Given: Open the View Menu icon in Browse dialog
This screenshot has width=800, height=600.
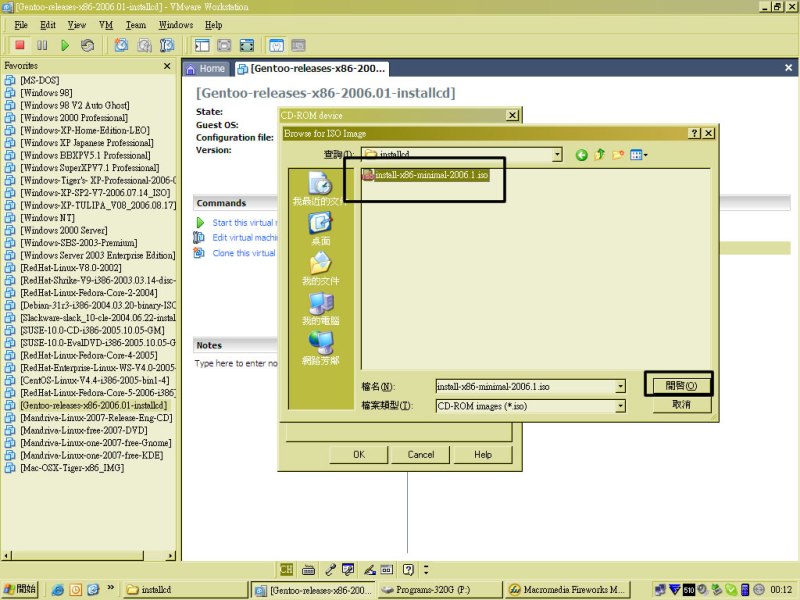Looking at the screenshot, I should pyautogui.click(x=638, y=155).
